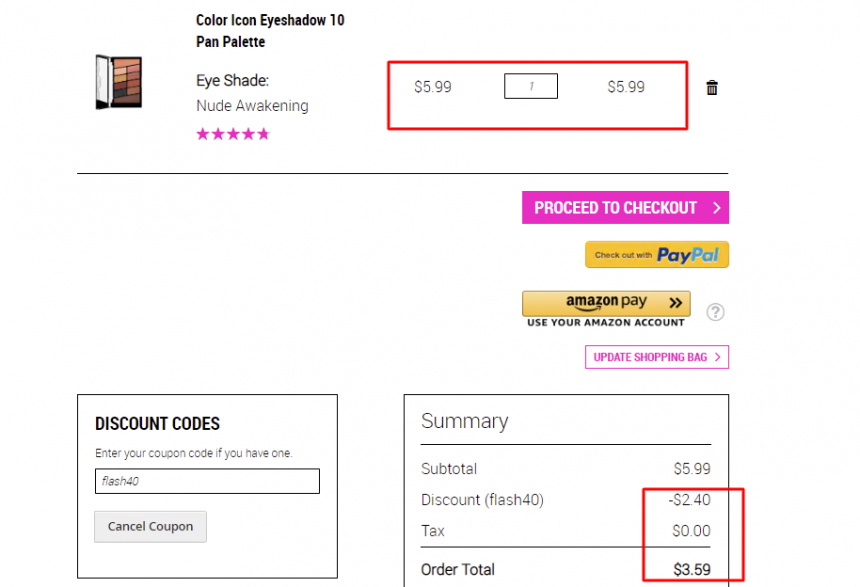This screenshot has width=860, height=587.
Task: Focus the item quantity field
Action: click(x=531, y=86)
